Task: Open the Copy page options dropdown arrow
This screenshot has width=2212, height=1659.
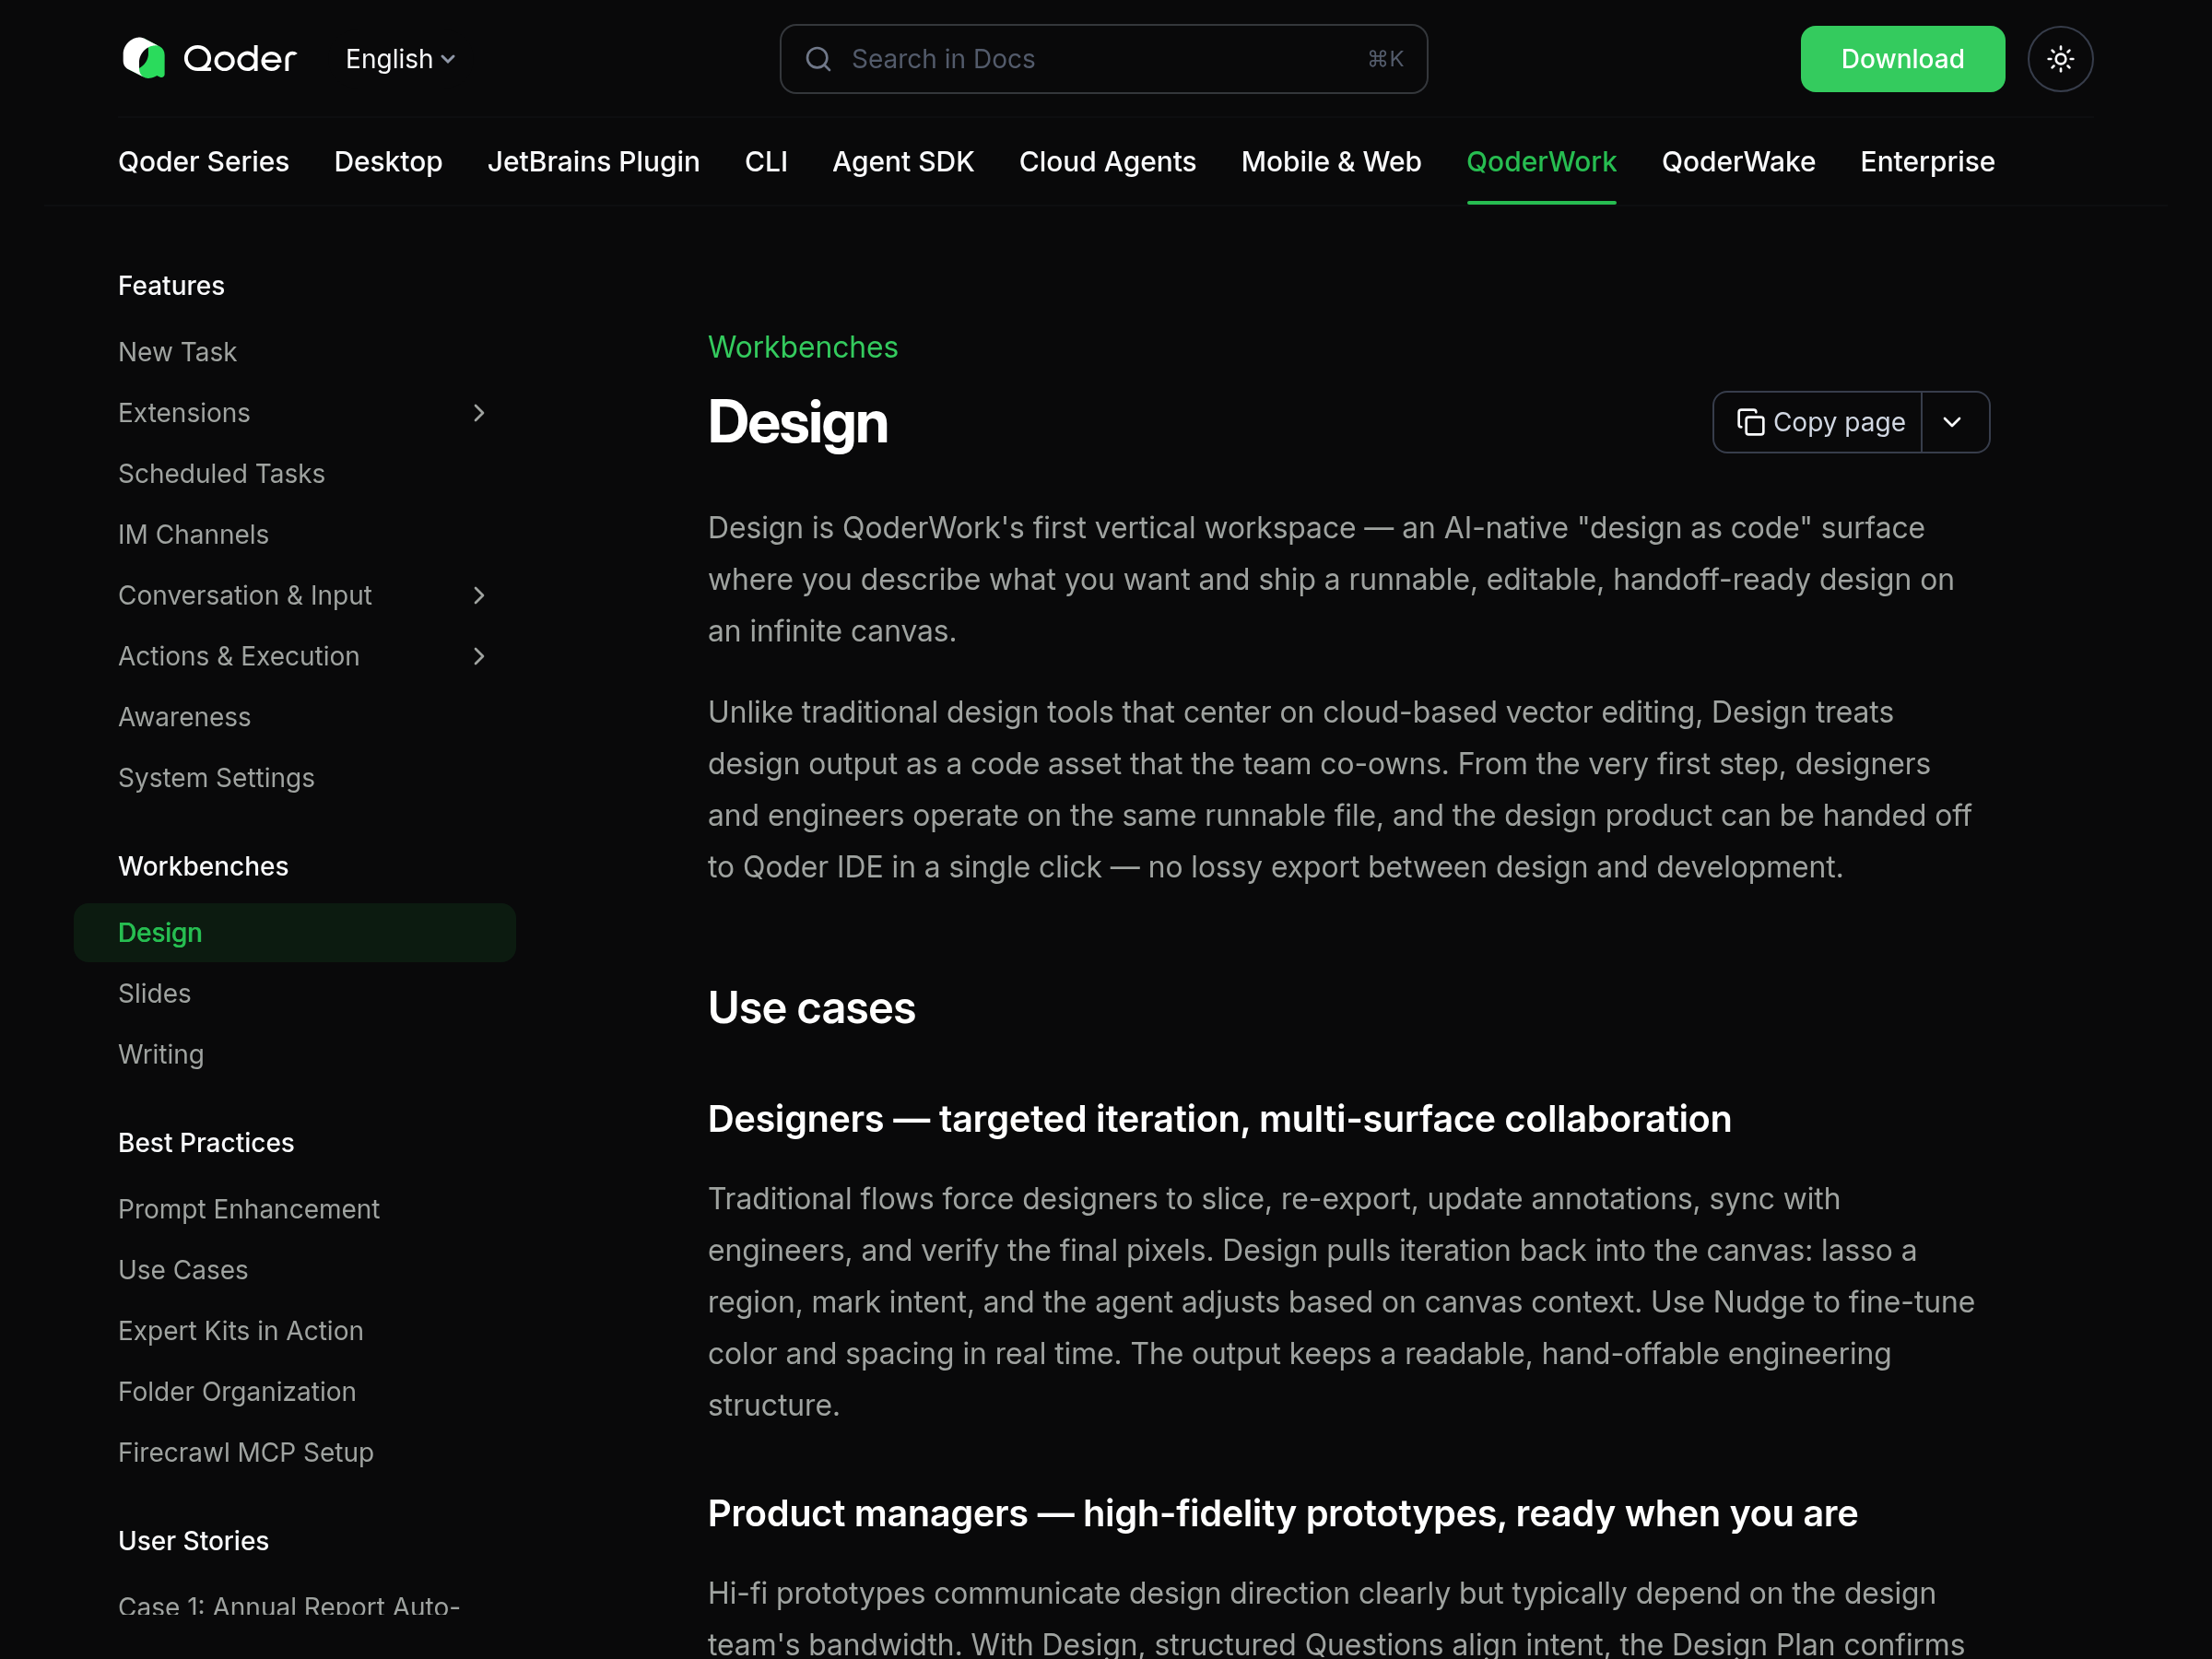Action: click(x=1953, y=422)
